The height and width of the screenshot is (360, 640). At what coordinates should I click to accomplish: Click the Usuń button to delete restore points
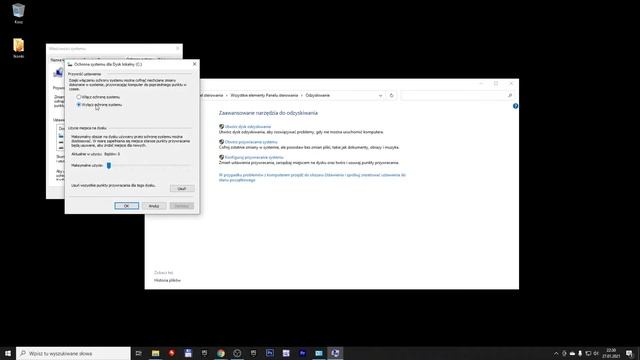tap(182, 189)
